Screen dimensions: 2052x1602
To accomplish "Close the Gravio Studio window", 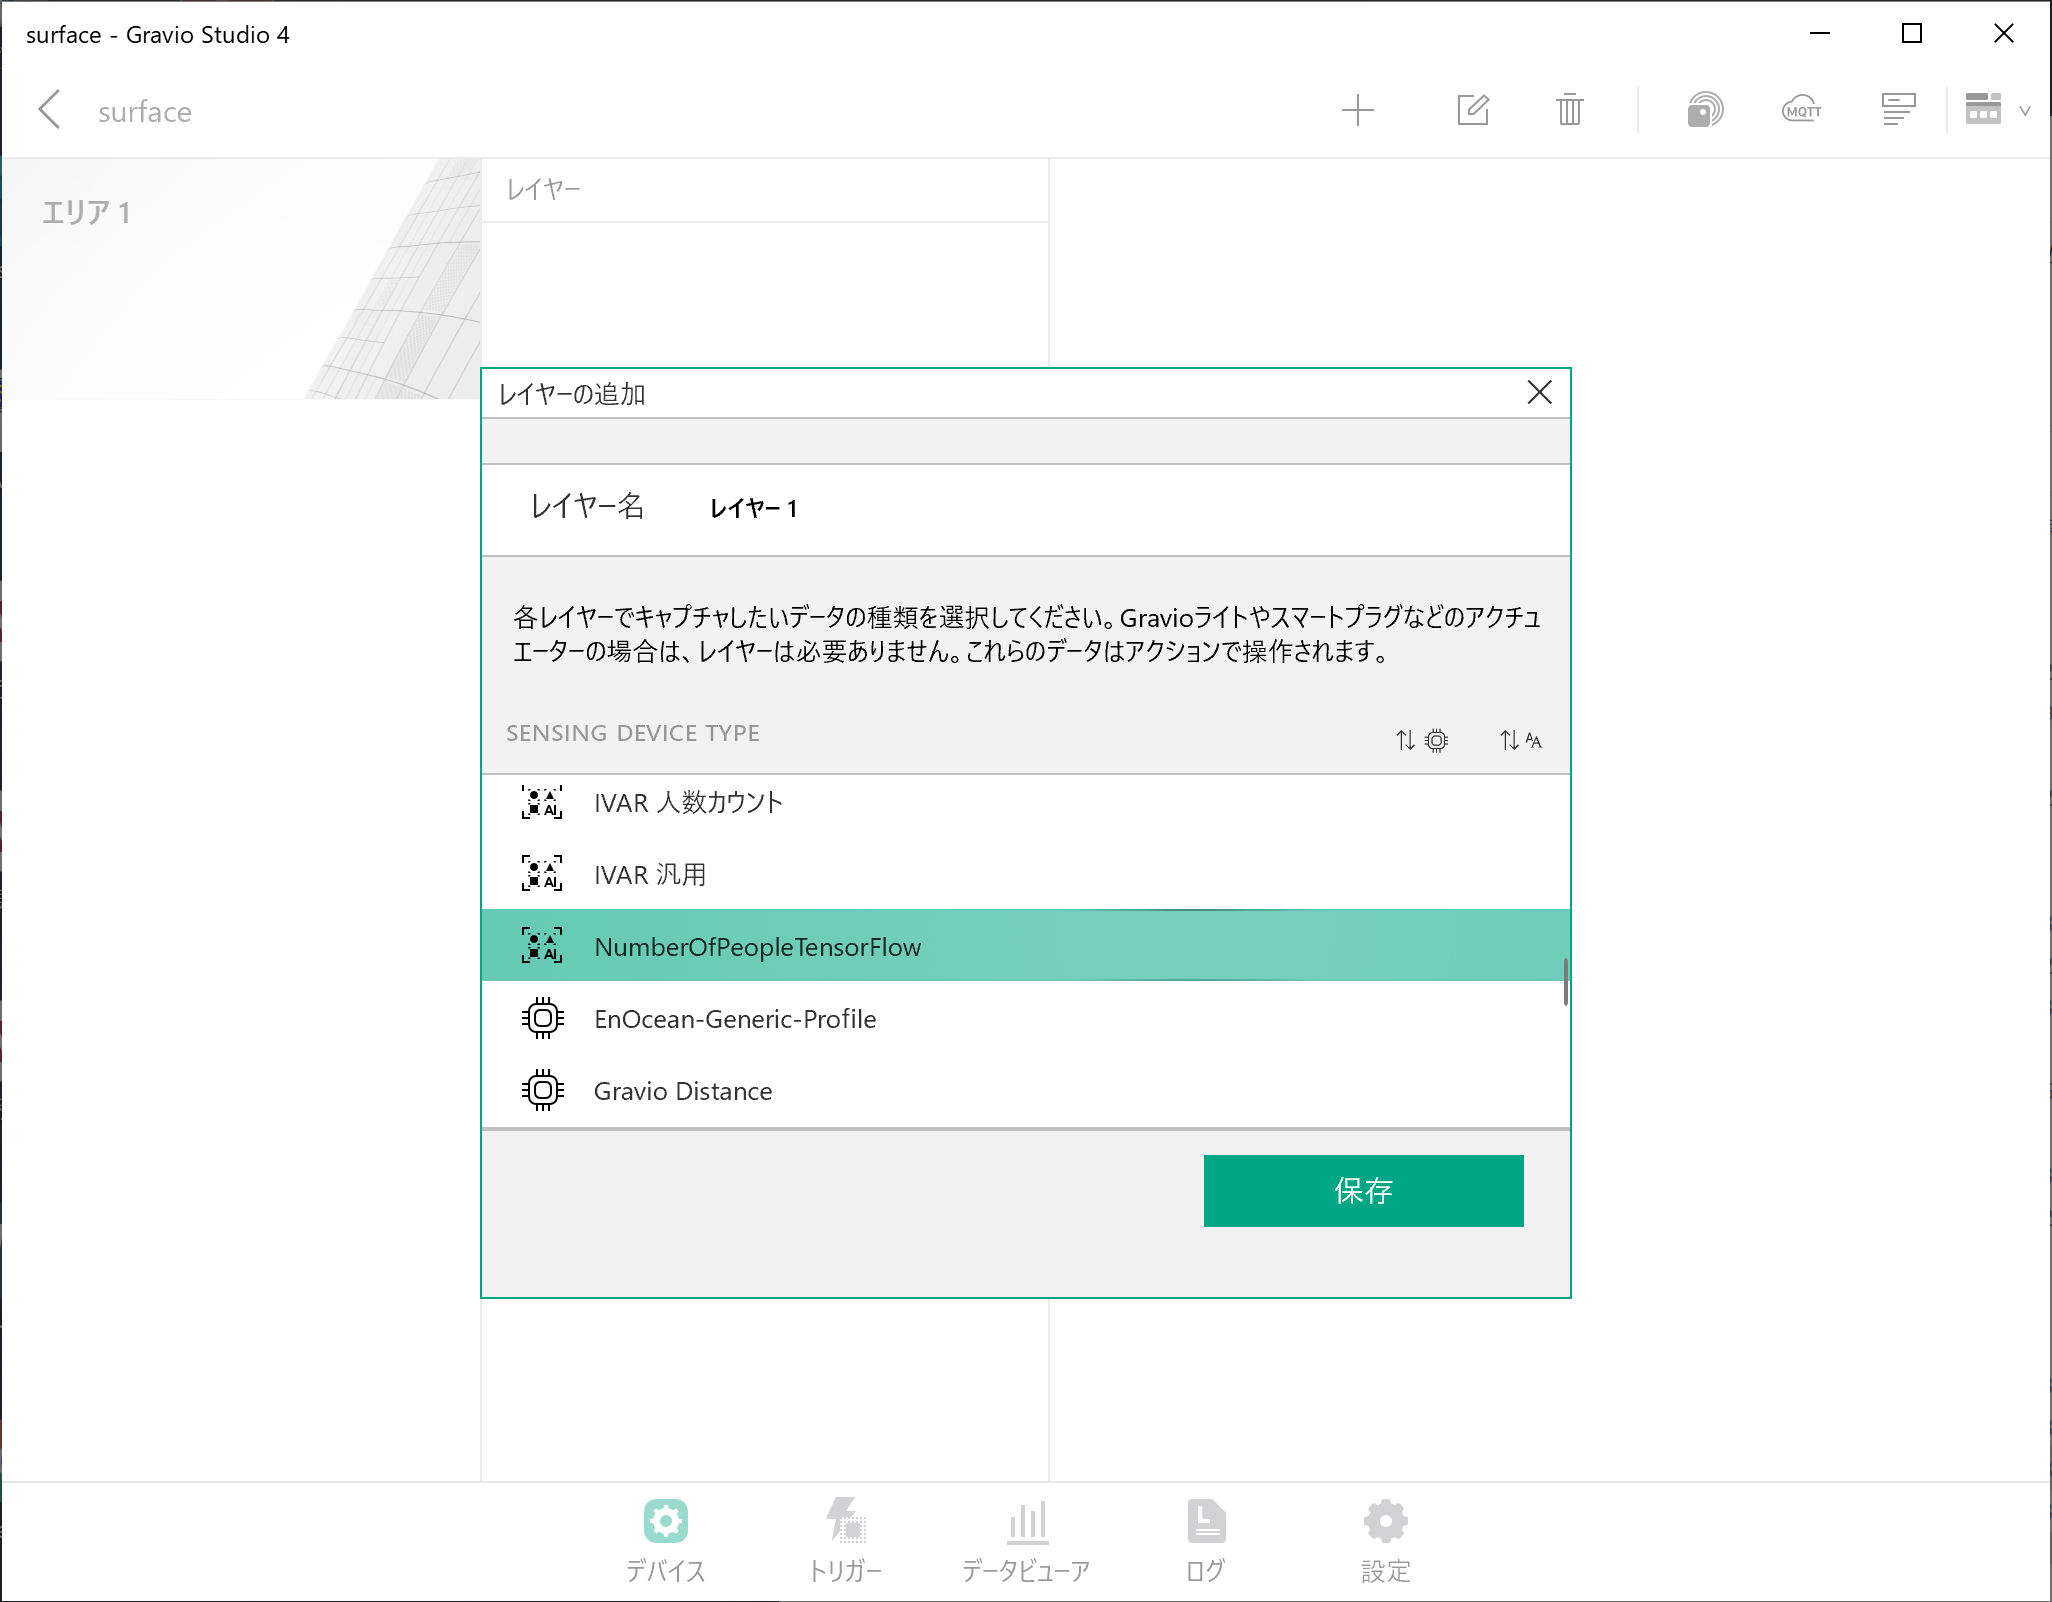I will pyautogui.click(x=2004, y=34).
